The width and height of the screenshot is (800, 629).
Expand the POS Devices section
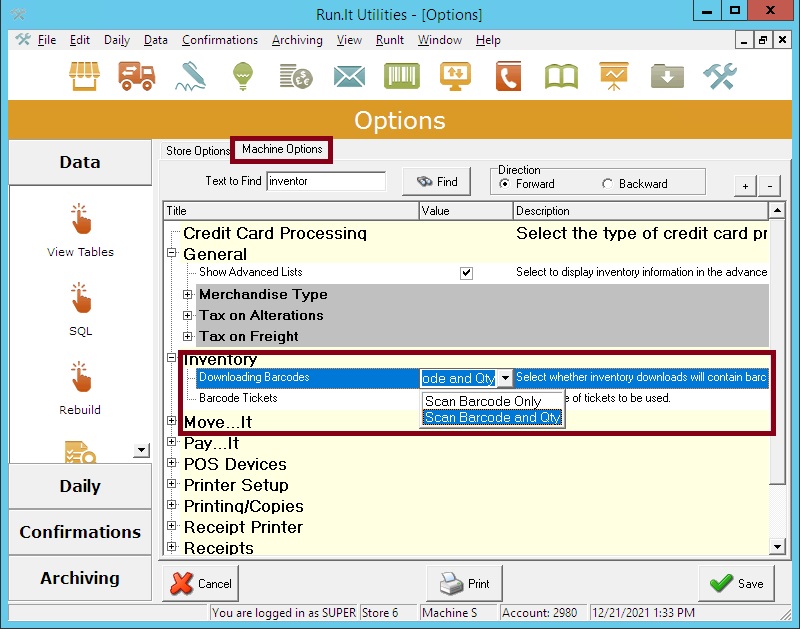click(x=172, y=463)
